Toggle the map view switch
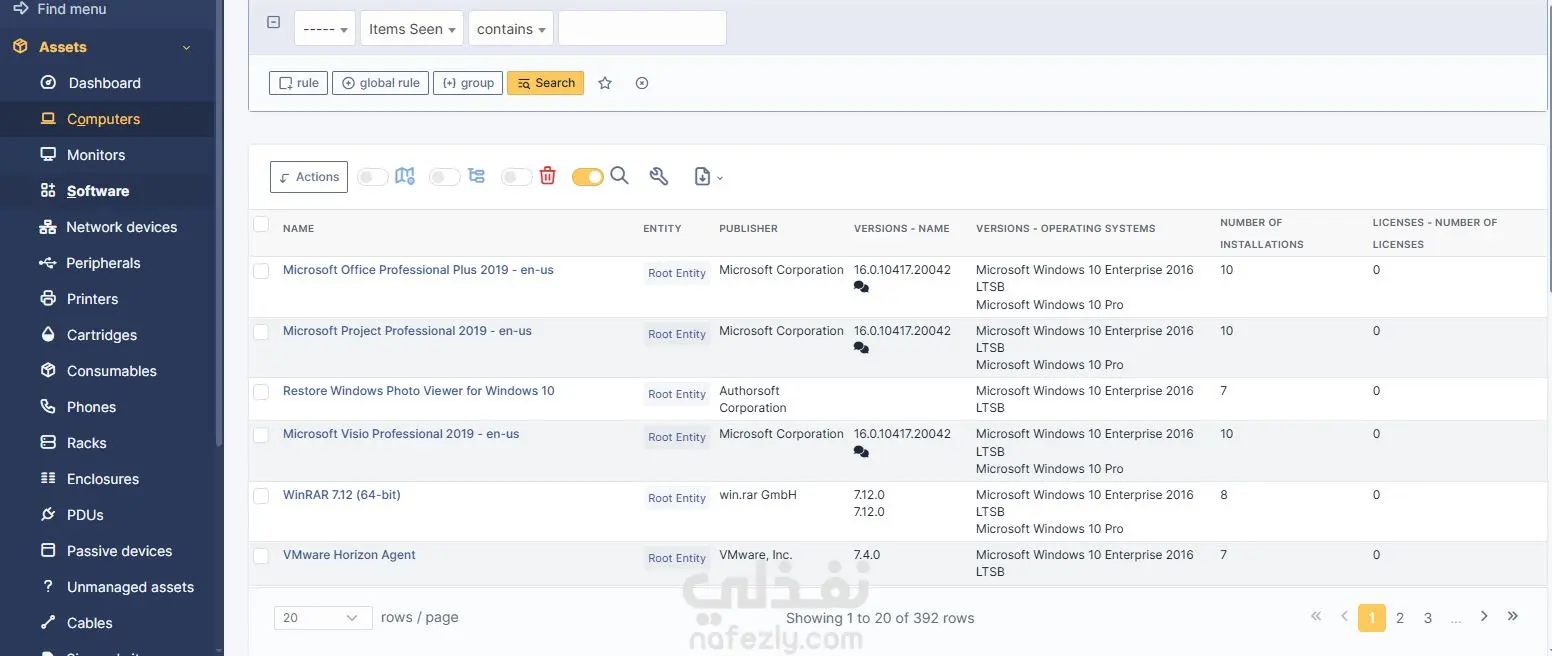Image resolution: width=1552 pixels, height=656 pixels. 372,177
